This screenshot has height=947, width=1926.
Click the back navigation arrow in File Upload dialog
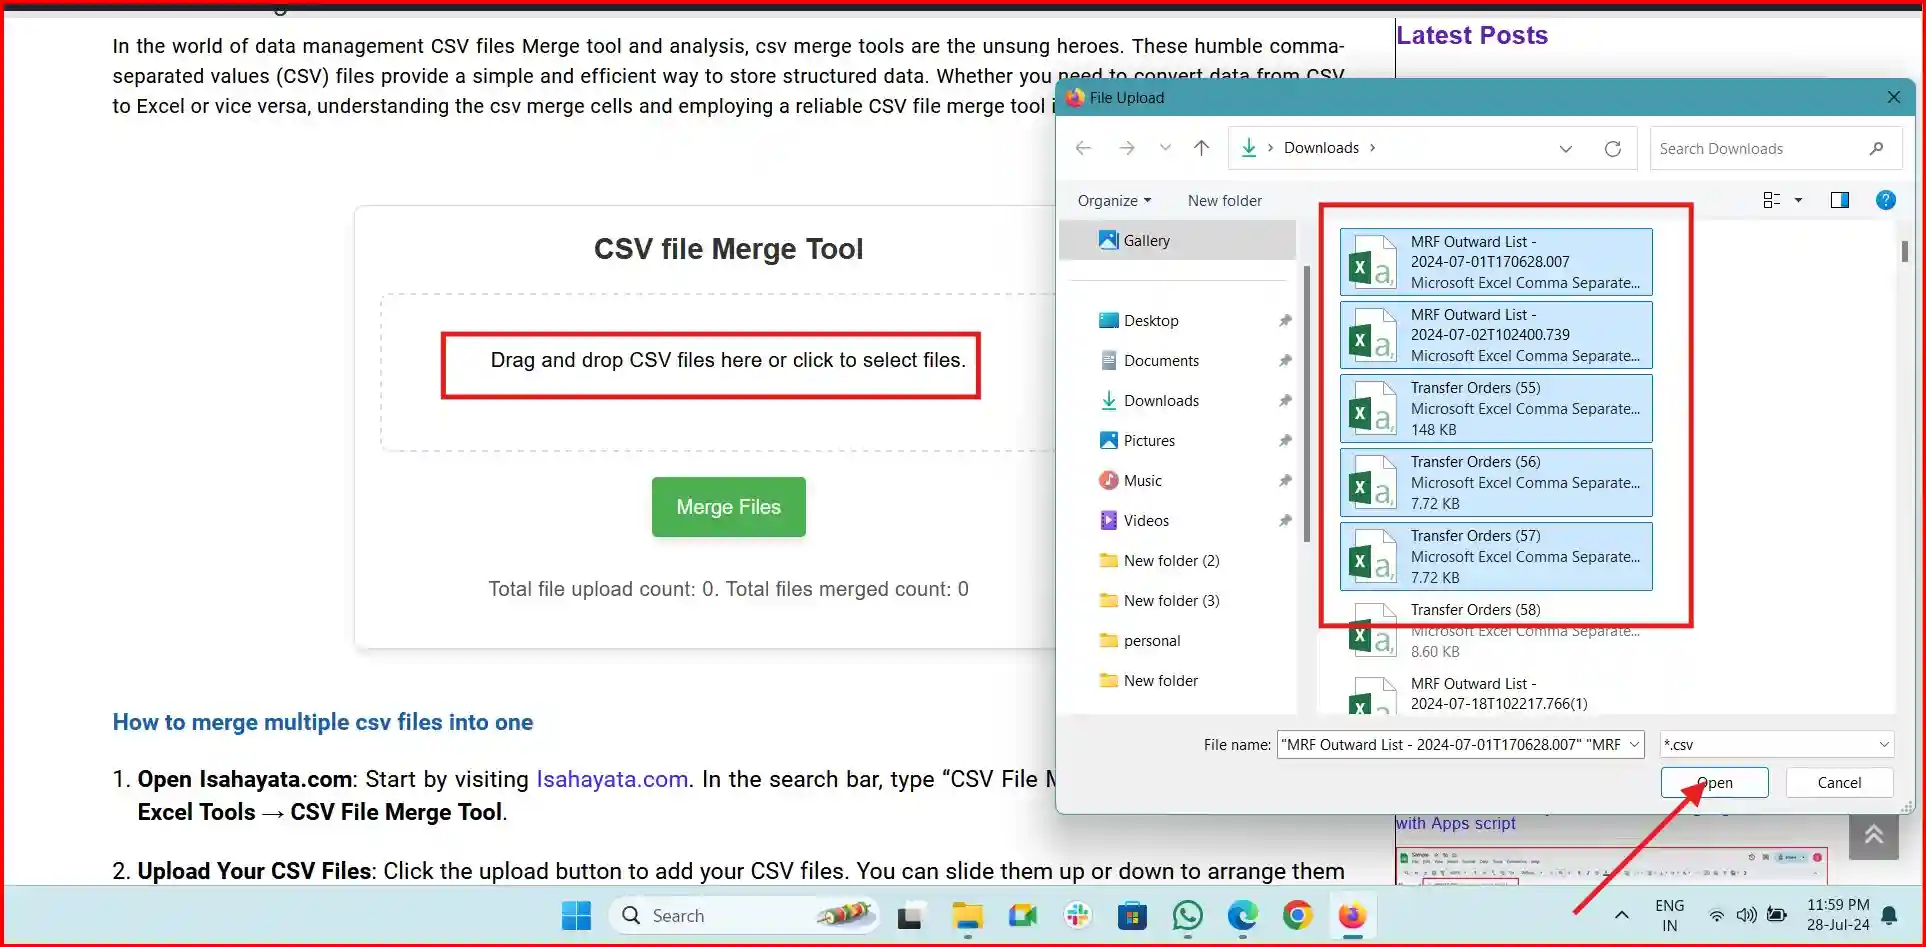tap(1083, 147)
